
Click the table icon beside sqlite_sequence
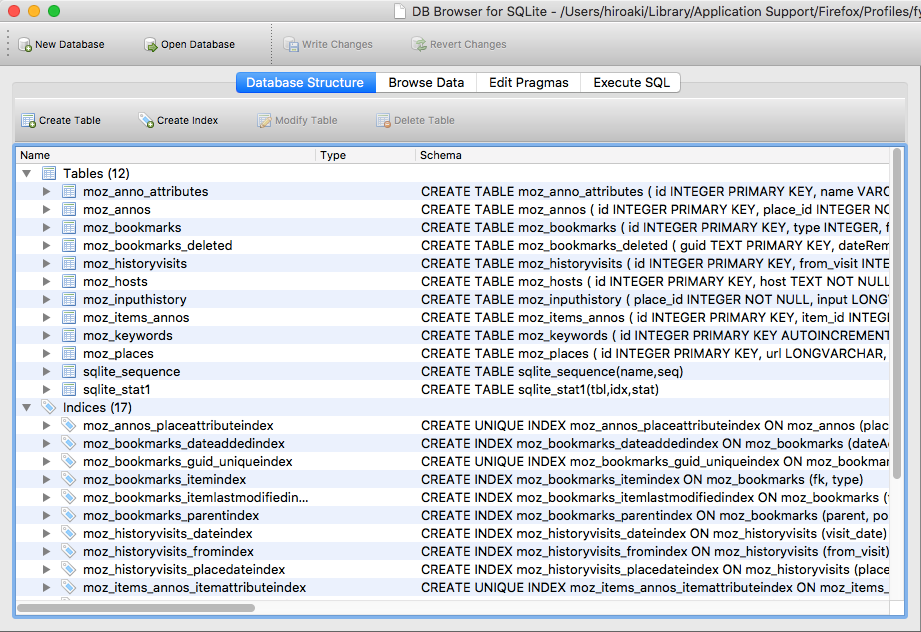(x=69, y=371)
